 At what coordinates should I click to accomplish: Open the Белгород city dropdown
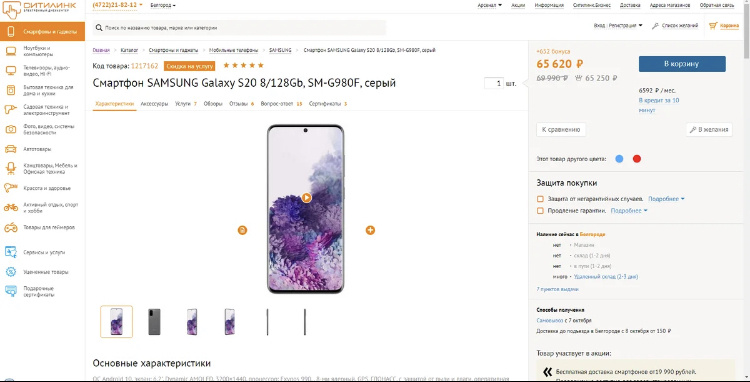pyautogui.click(x=163, y=5)
